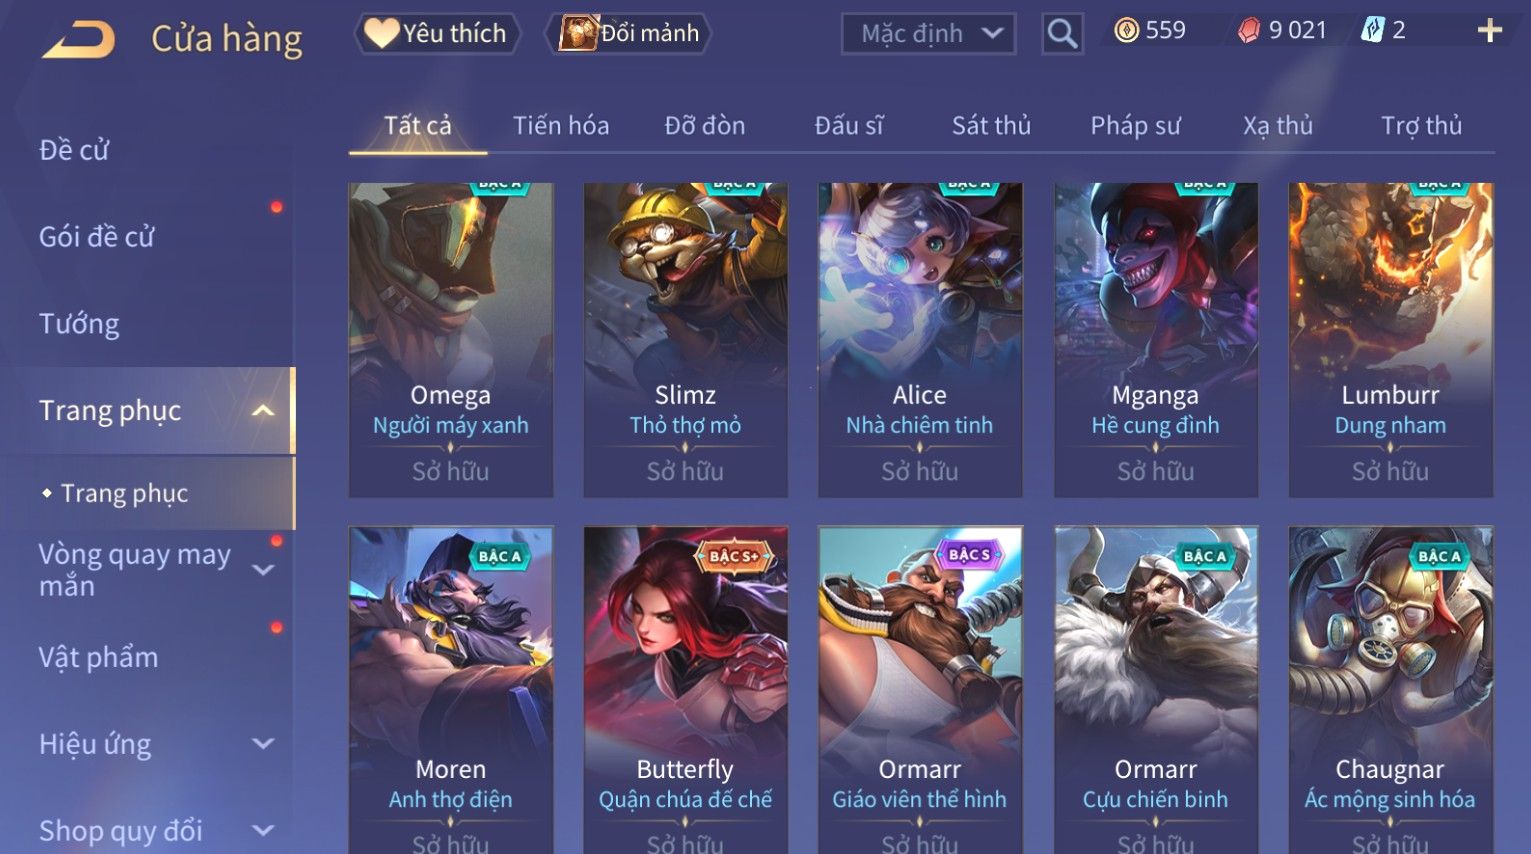The image size is (1531, 854).
Task: Collapse the Trang phục sidebar section
Action: (x=263, y=411)
